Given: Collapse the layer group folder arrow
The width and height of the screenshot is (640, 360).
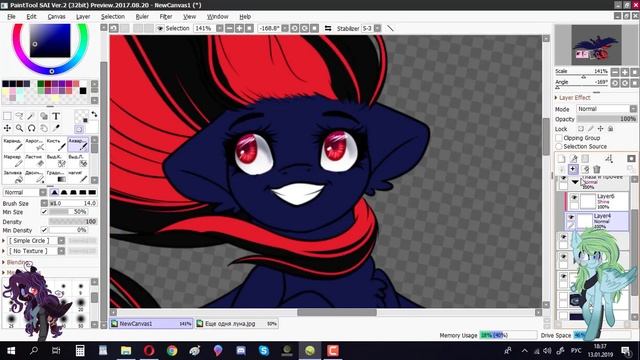Looking at the screenshot, I should point(575,182).
